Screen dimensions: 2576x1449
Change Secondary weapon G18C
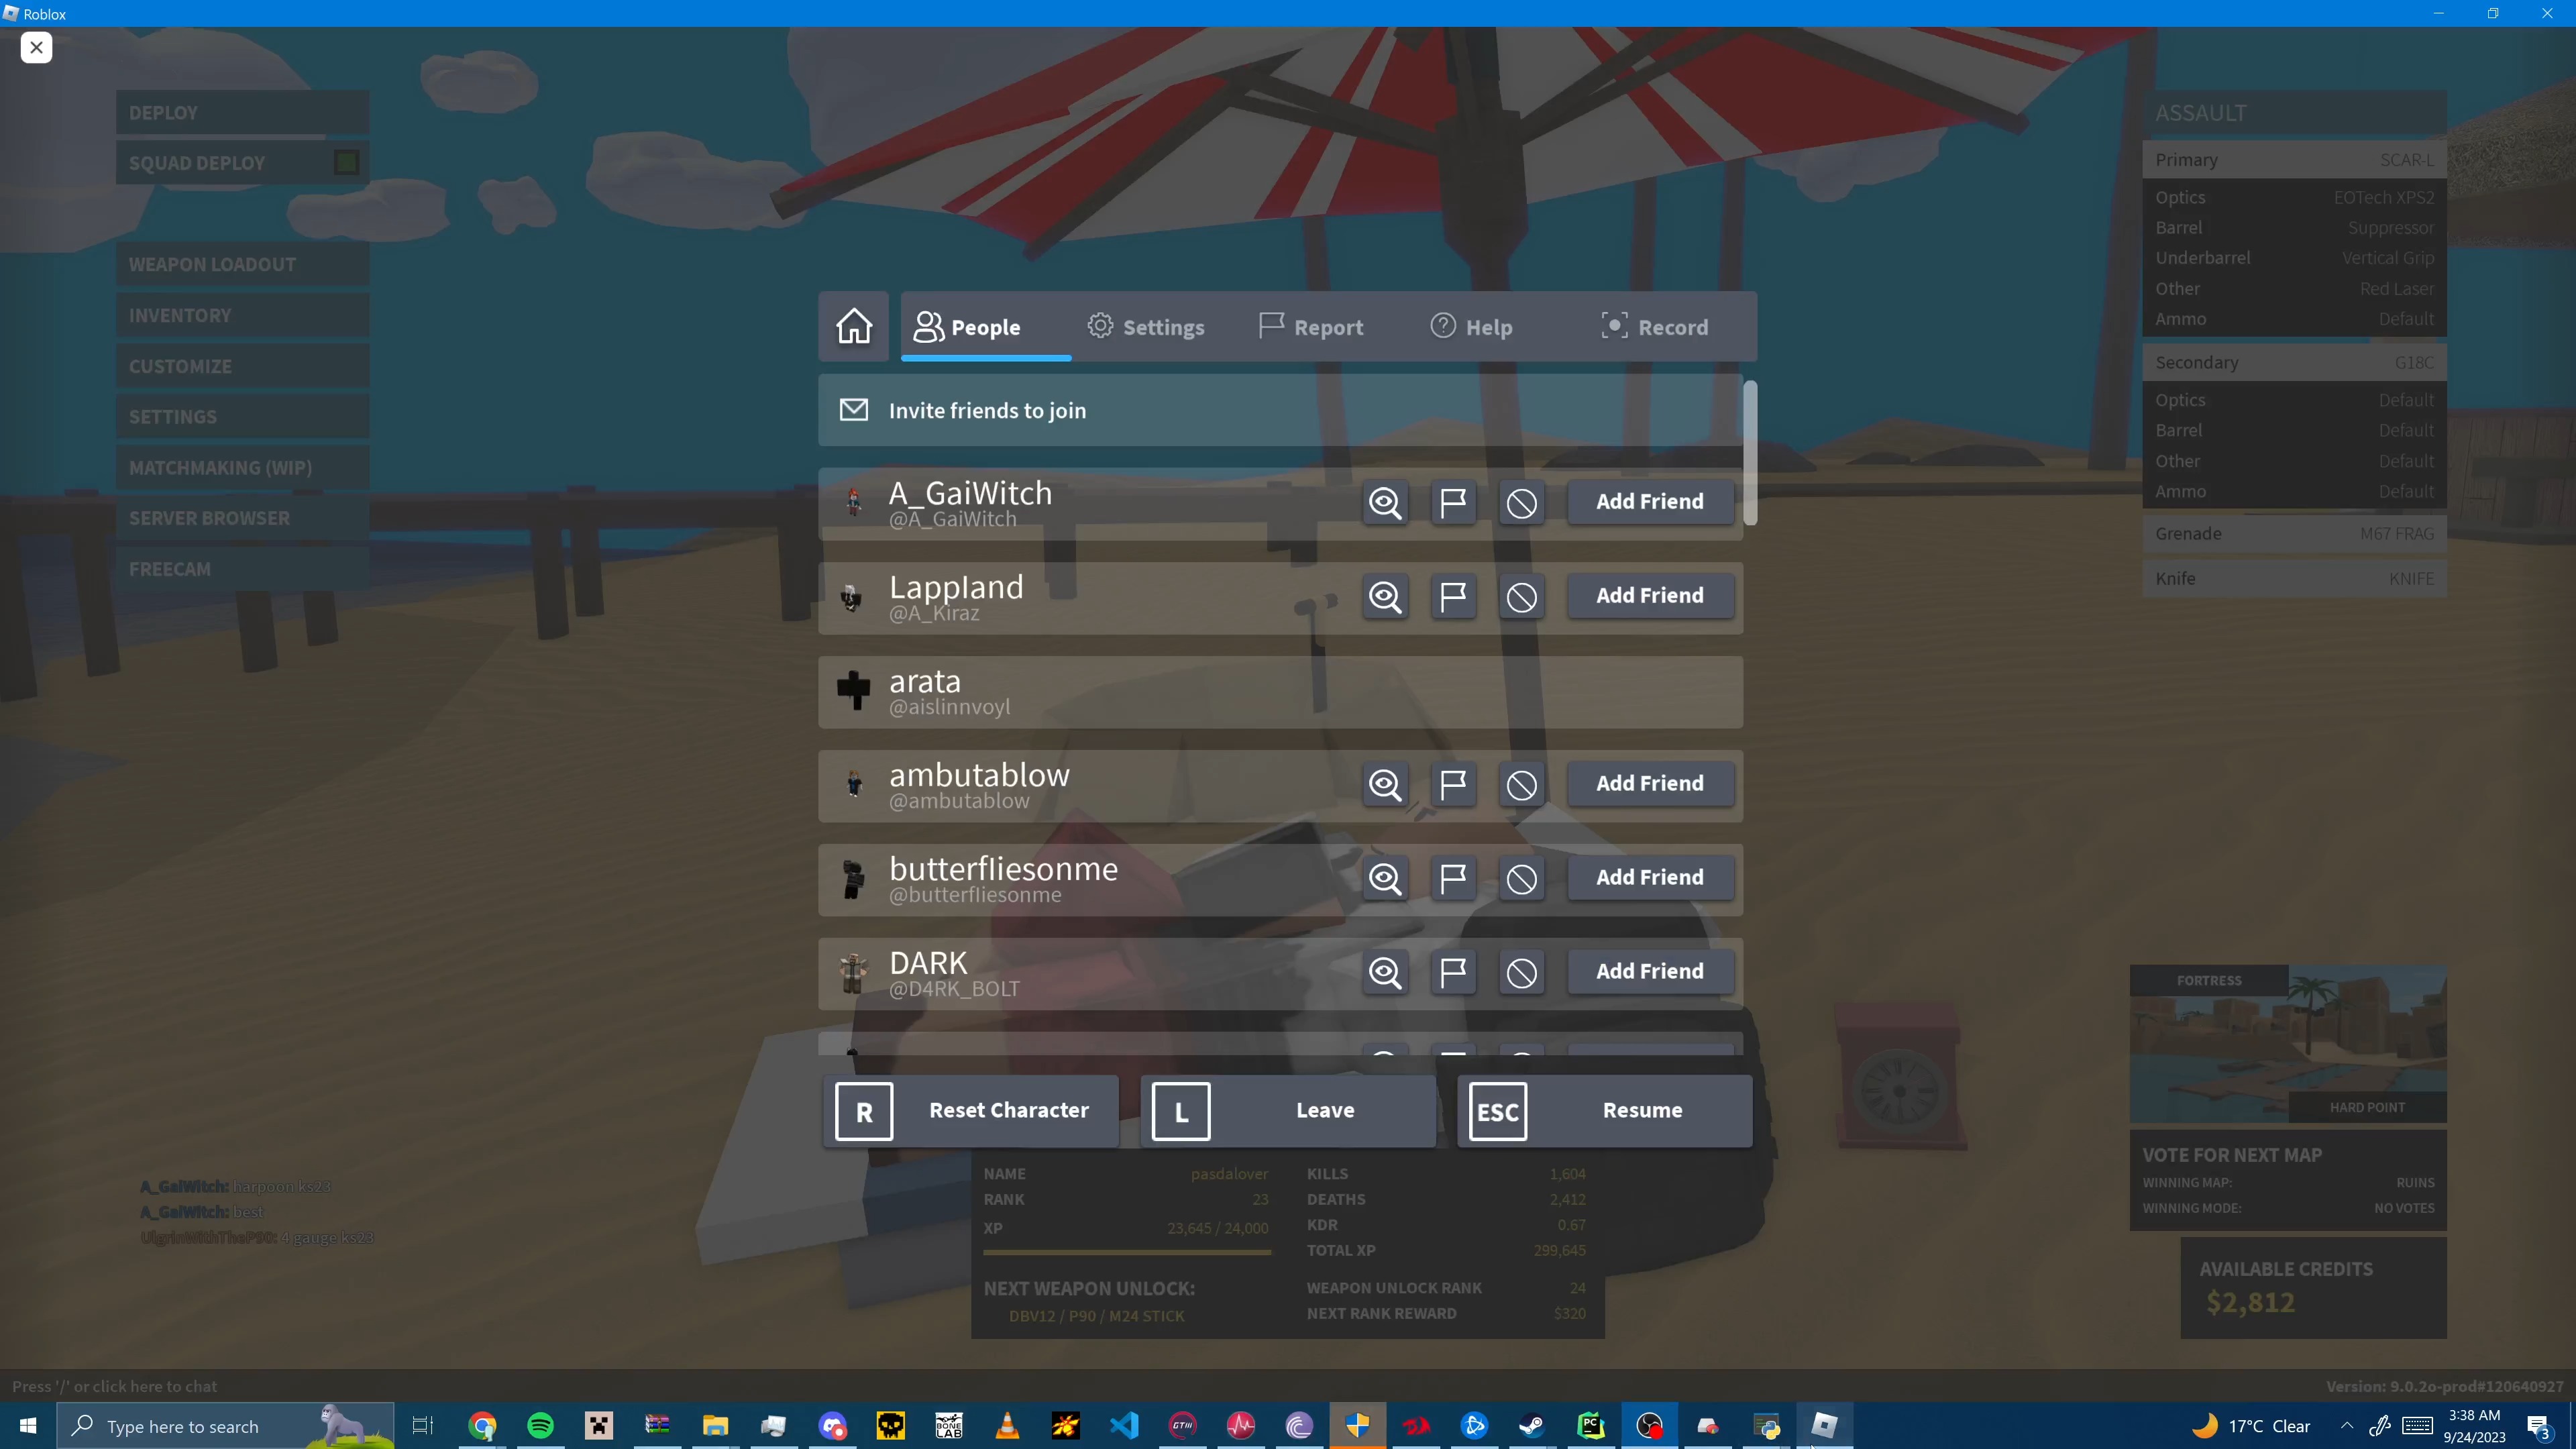[2294, 362]
